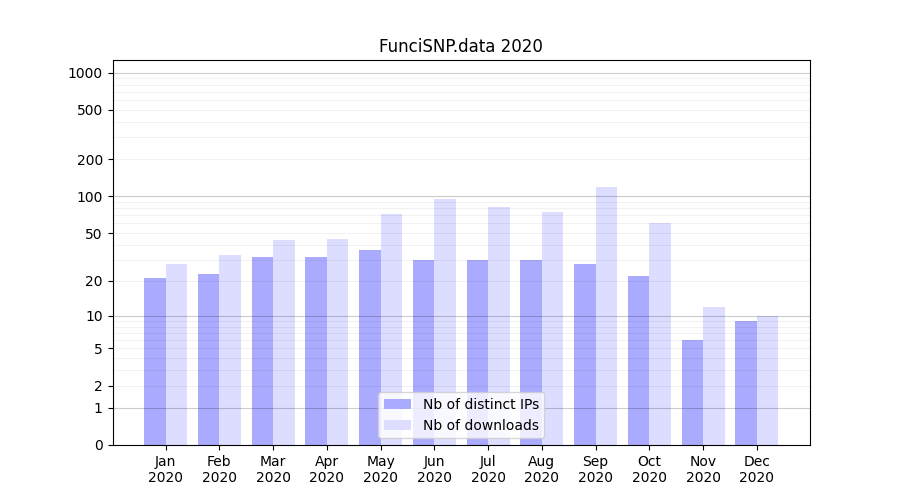
Task: Click the Aug 2020 x-axis label
Action: 541,469
